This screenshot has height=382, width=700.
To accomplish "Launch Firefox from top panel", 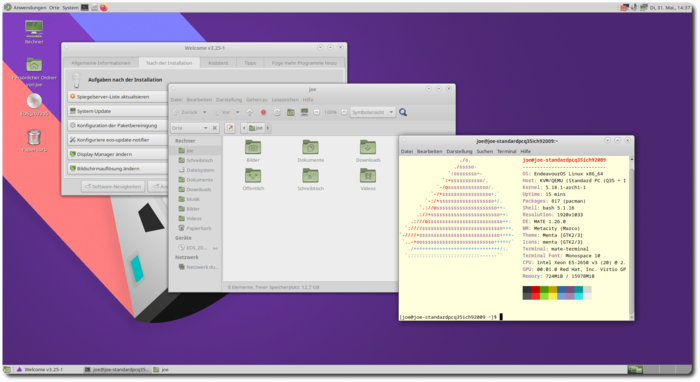I will pyautogui.click(x=104, y=7).
